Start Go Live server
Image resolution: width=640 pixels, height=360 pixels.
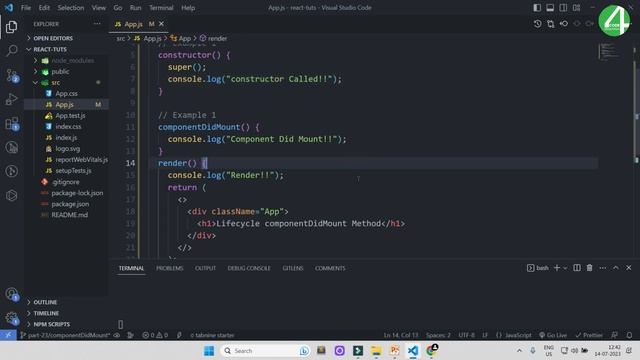[553, 335]
